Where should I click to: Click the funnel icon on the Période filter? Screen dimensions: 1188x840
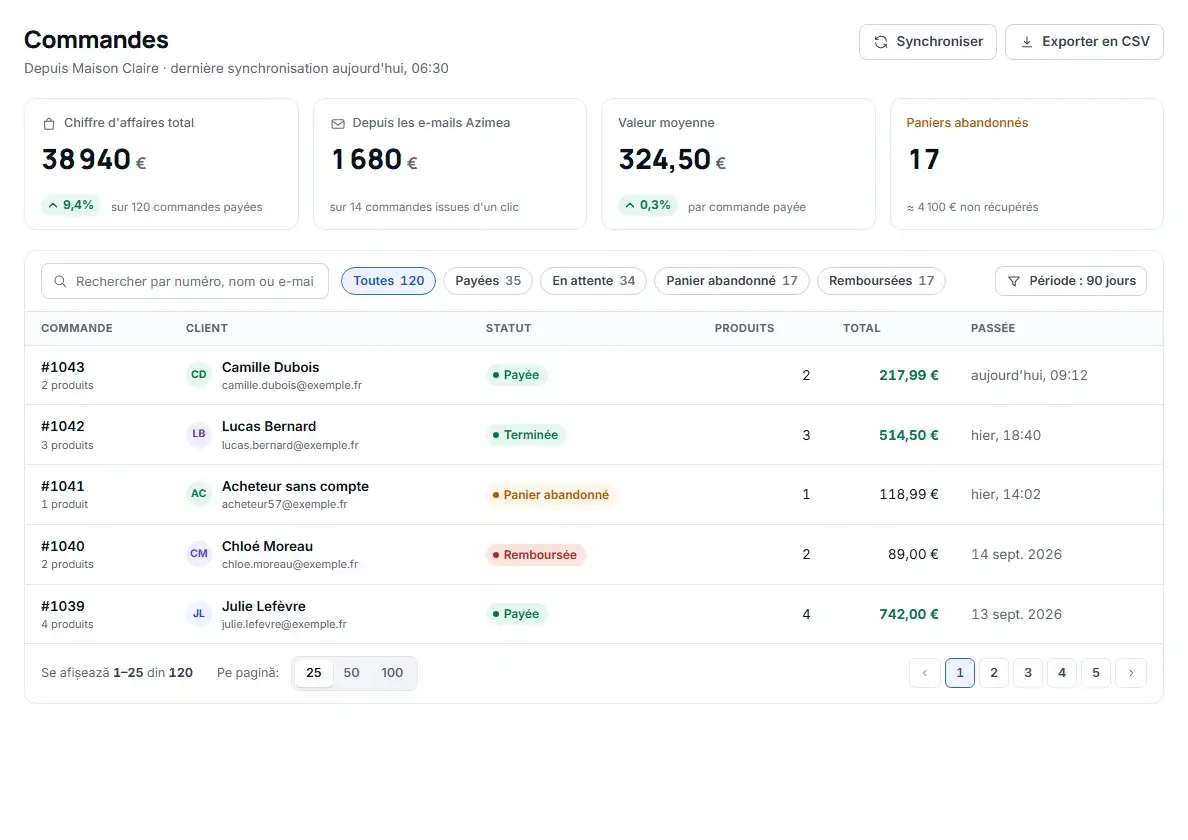point(1014,282)
